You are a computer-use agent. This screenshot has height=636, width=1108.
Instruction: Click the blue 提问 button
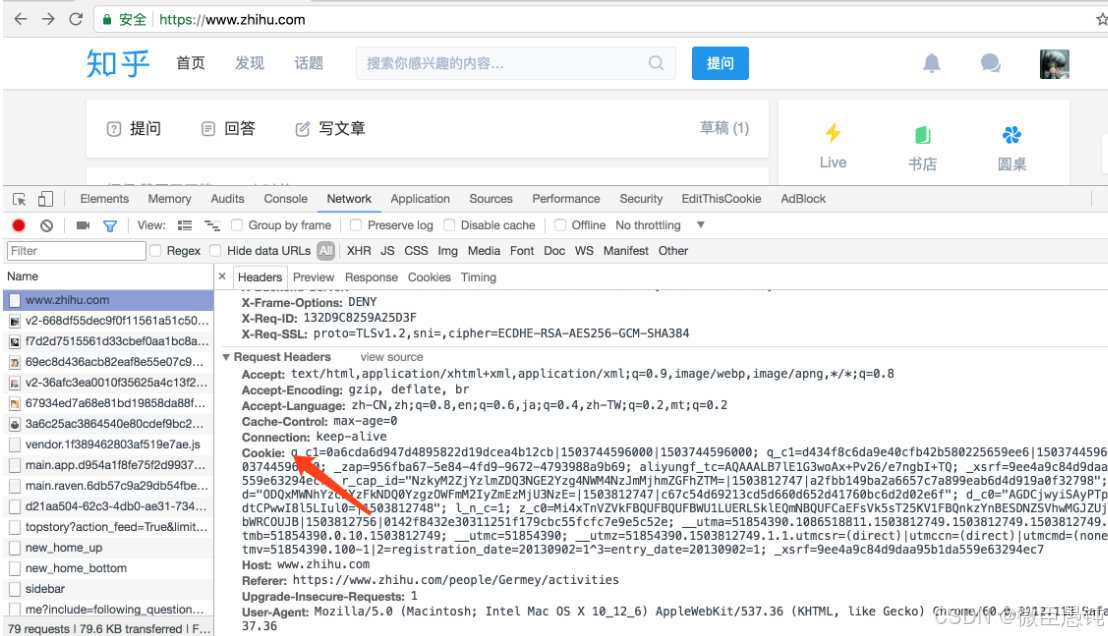720,63
